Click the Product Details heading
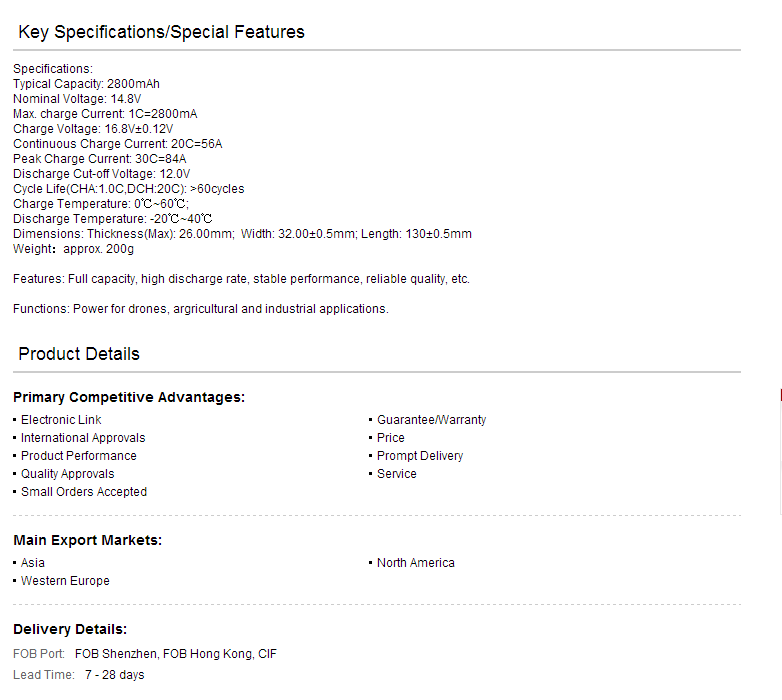The image size is (782, 700). pos(79,354)
